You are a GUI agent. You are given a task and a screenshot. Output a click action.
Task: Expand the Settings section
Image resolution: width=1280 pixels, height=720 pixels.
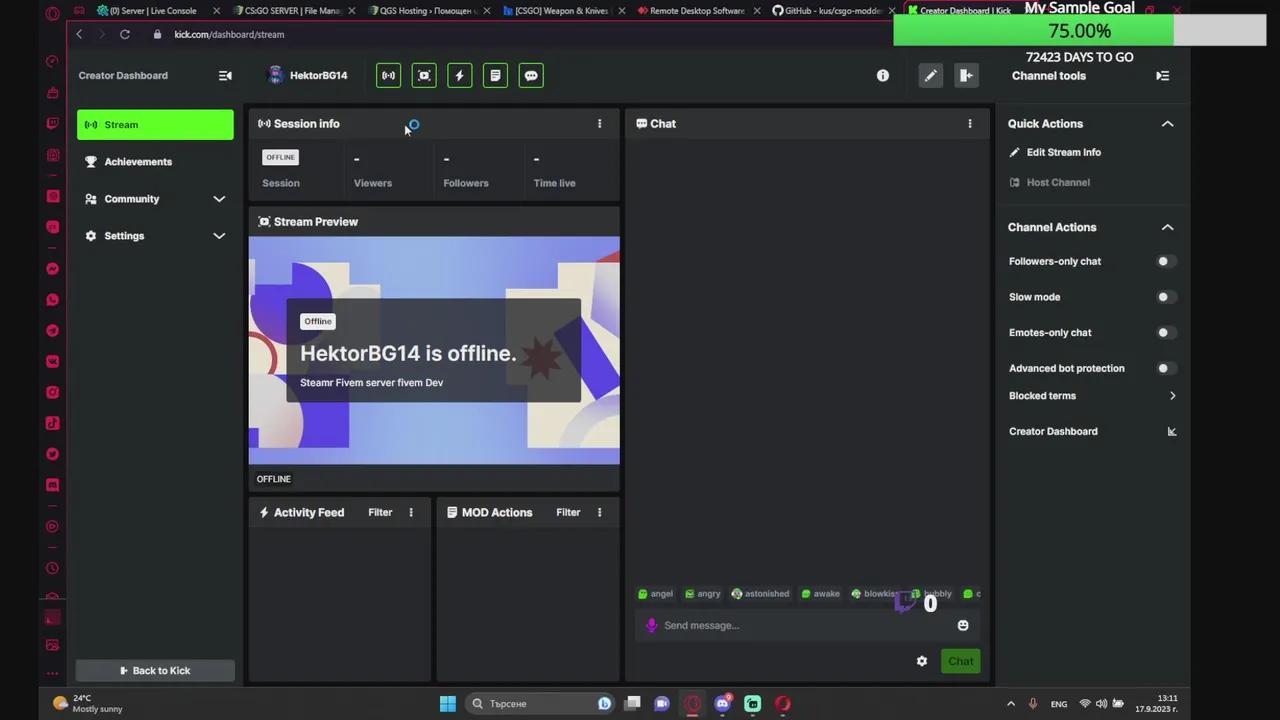coord(219,235)
